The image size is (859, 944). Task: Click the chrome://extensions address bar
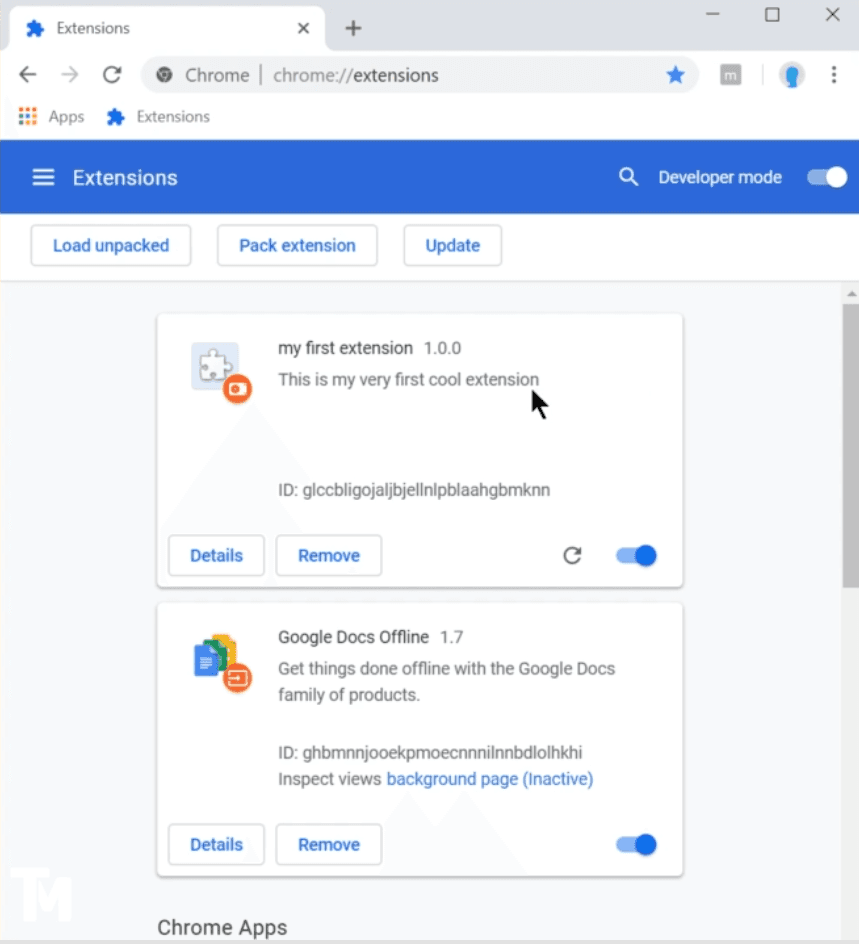420,75
